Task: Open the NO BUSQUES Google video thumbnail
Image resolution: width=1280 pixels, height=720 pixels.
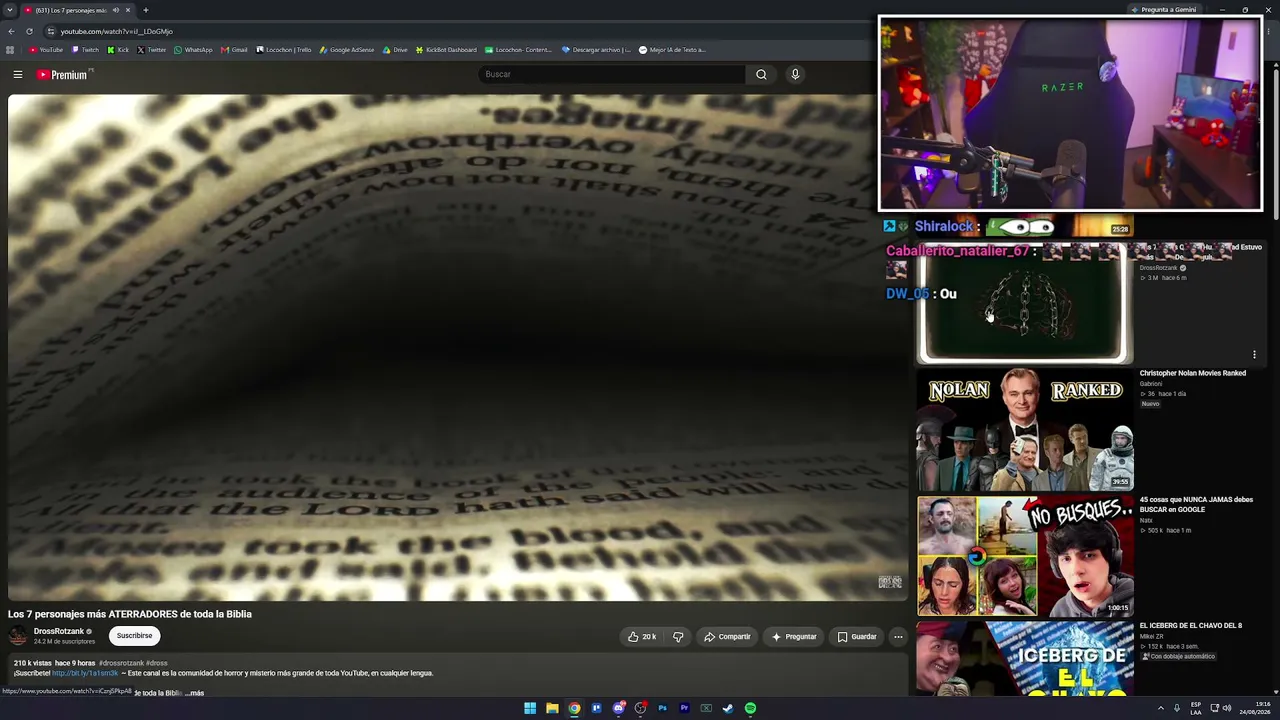Action: [x=1025, y=556]
